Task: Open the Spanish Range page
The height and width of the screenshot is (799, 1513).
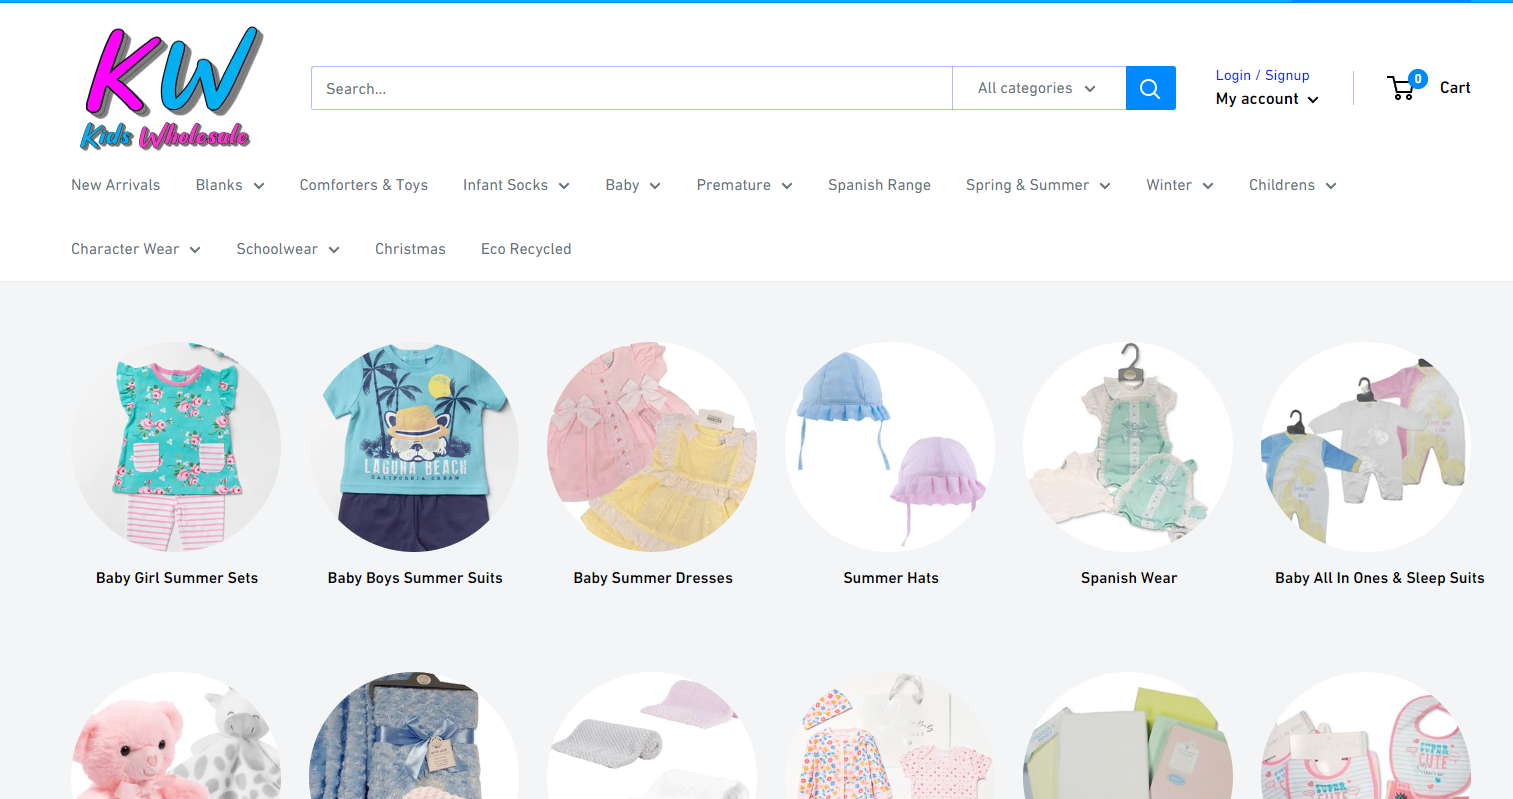Action: point(879,185)
